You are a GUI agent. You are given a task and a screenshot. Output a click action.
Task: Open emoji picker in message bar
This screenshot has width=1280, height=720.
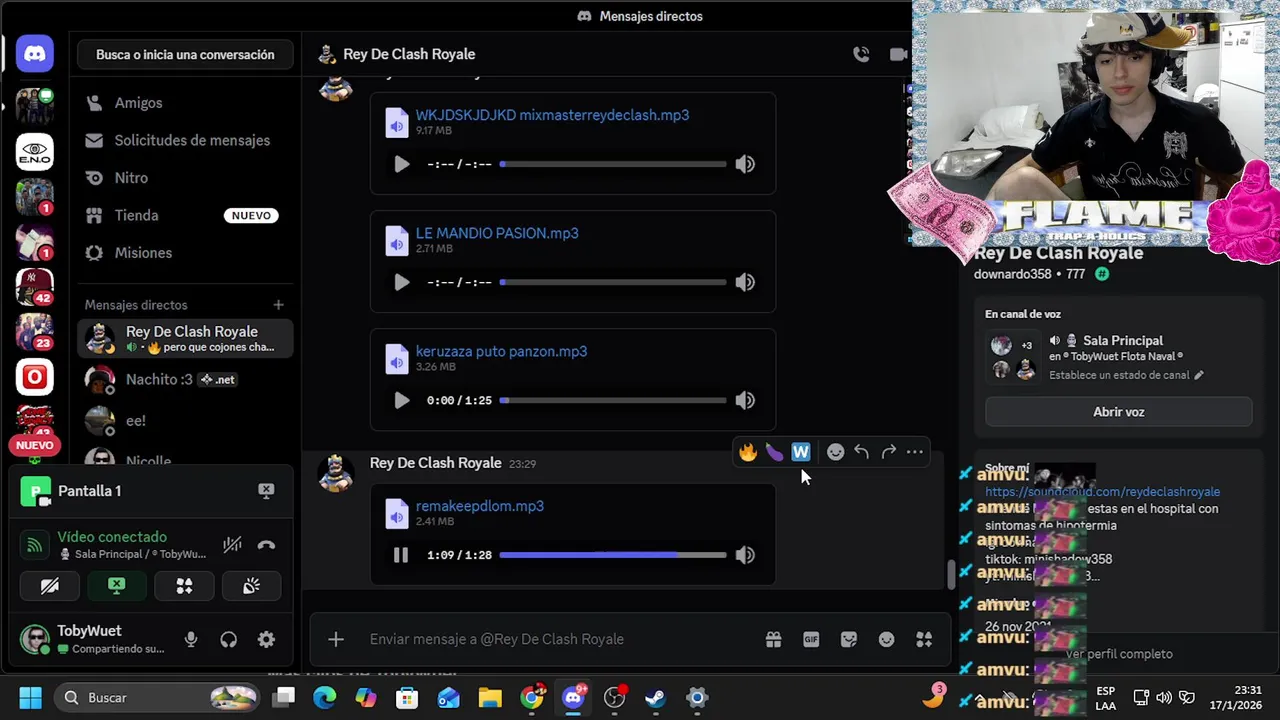click(x=886, y=639)
